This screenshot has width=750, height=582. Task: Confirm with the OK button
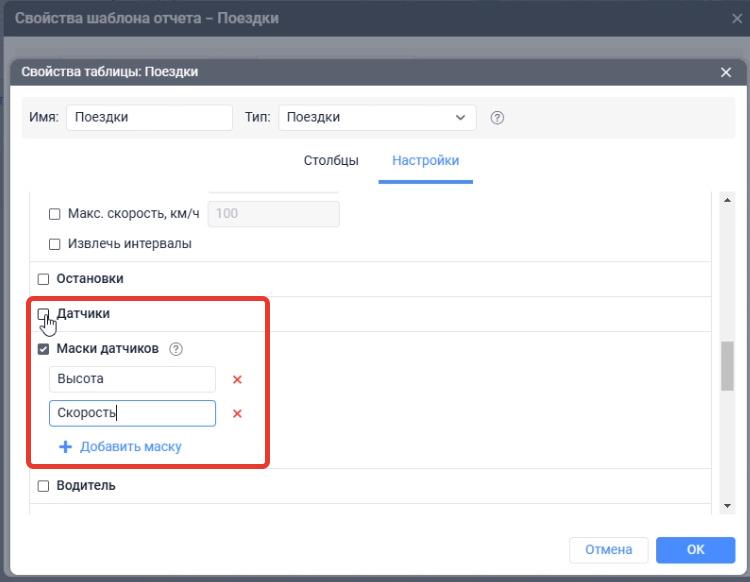[695, 550]
